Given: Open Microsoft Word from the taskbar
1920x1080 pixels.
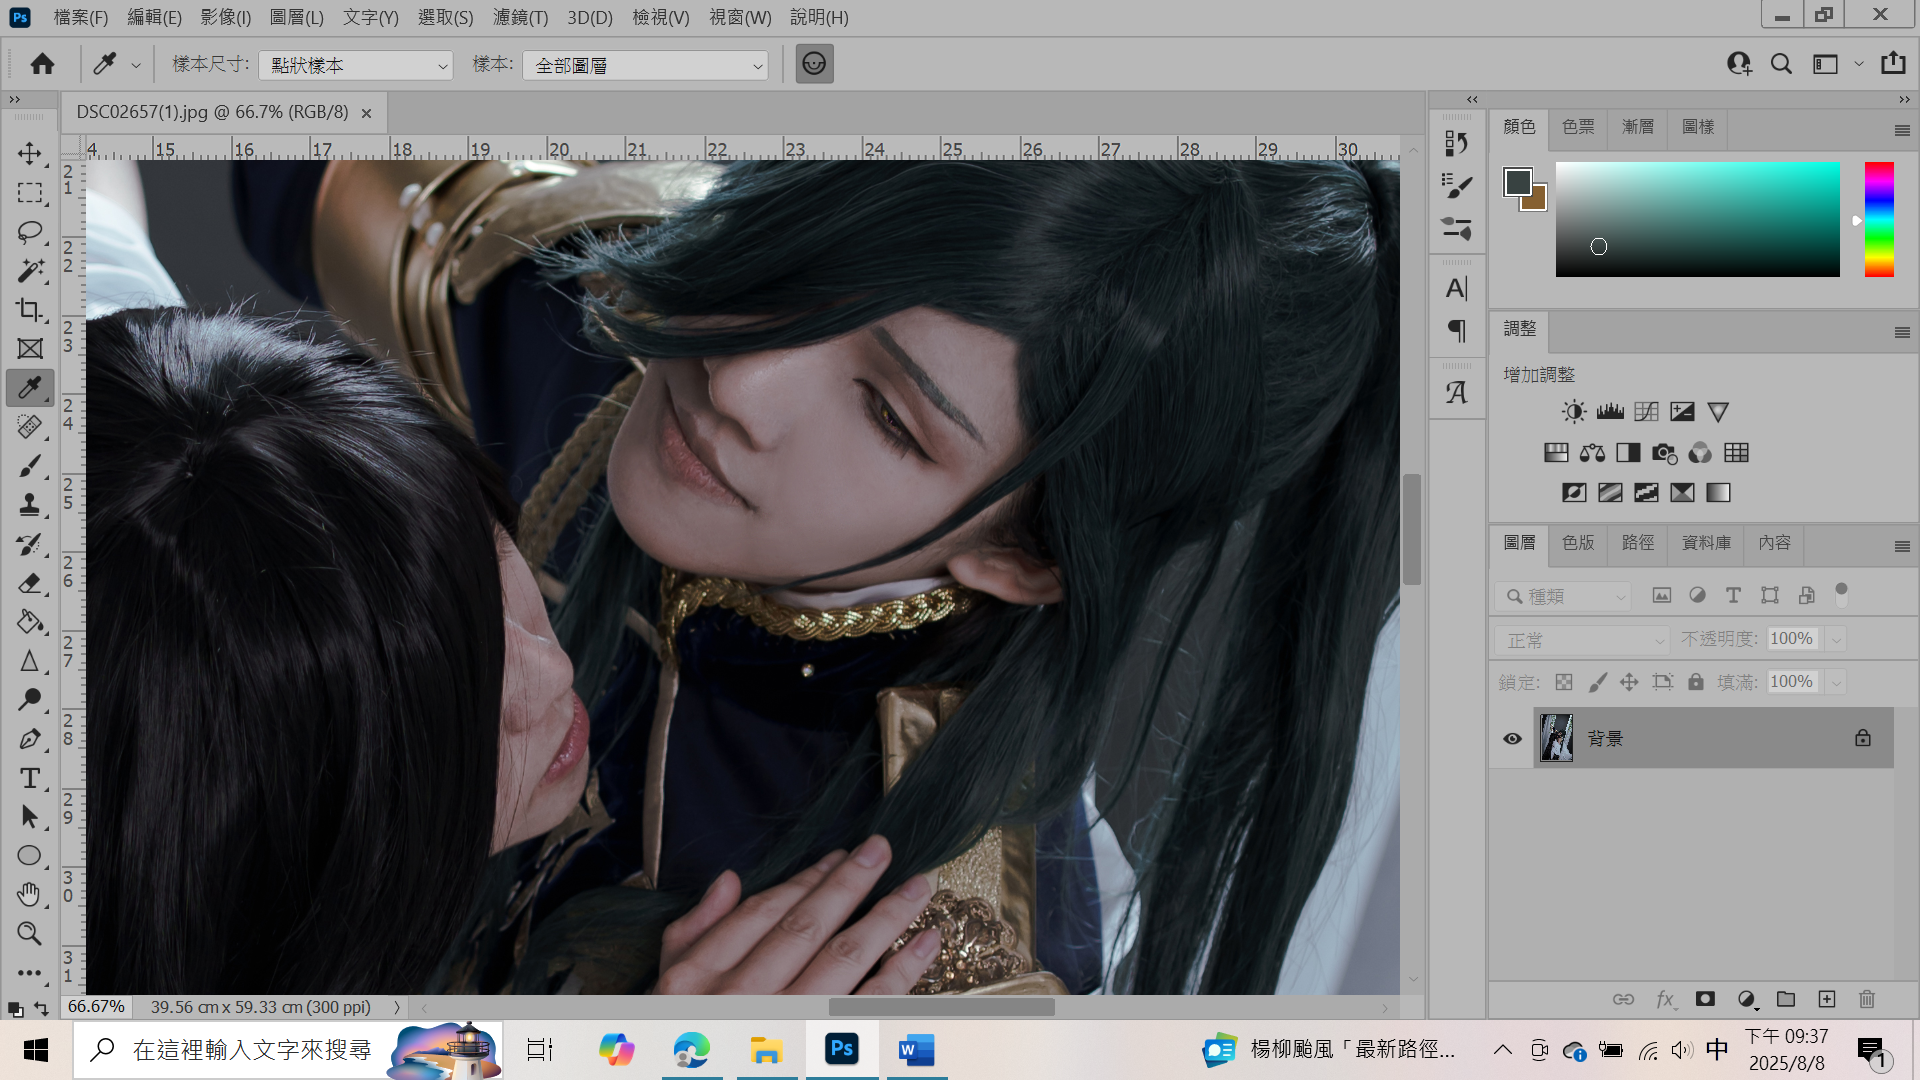Looking at the screenshot, I should tap(915, 1050).
